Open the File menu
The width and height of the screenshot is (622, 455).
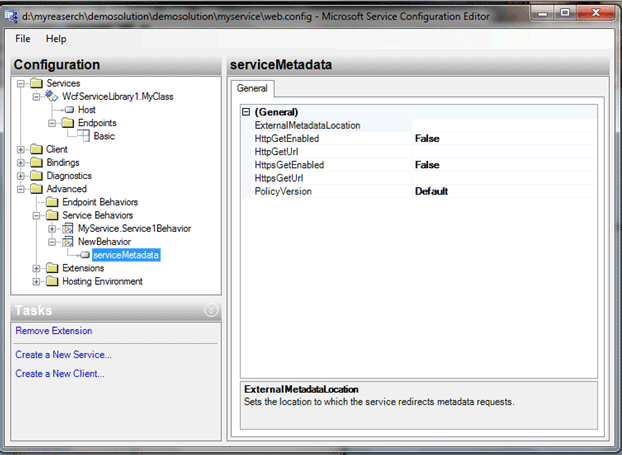23,39
